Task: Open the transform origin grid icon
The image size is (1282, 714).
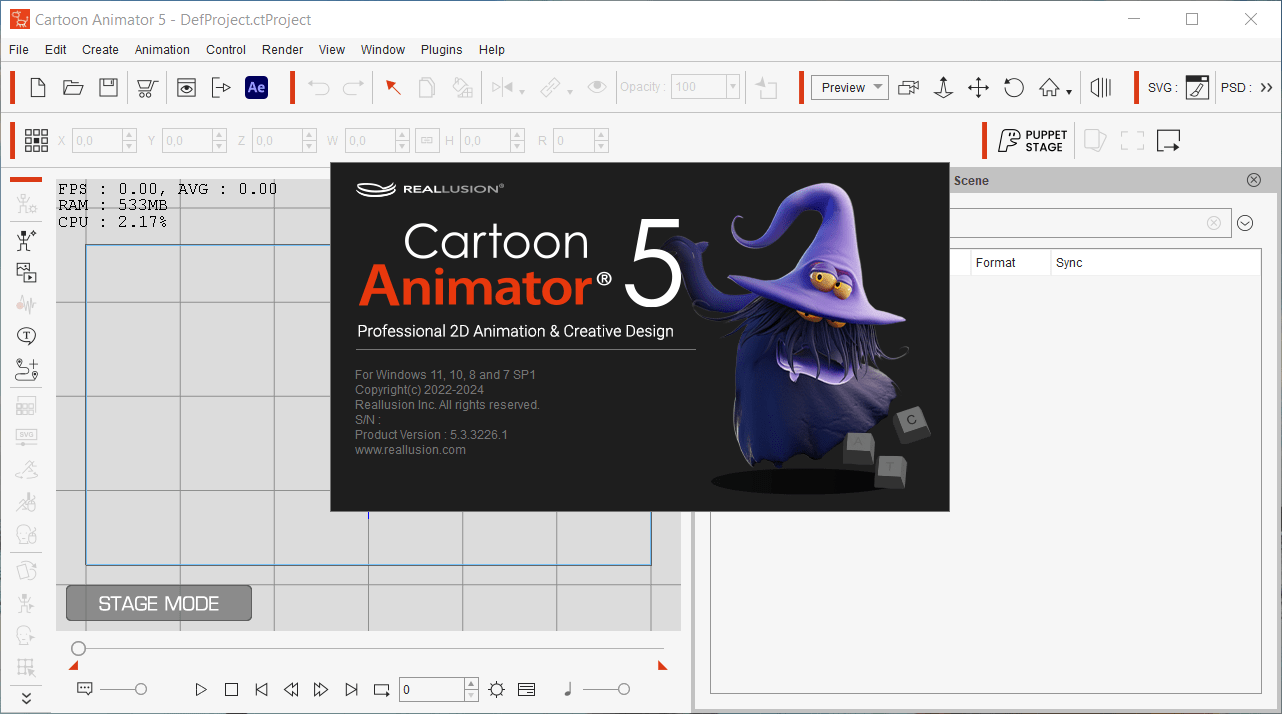Action: tap(37, 140)
